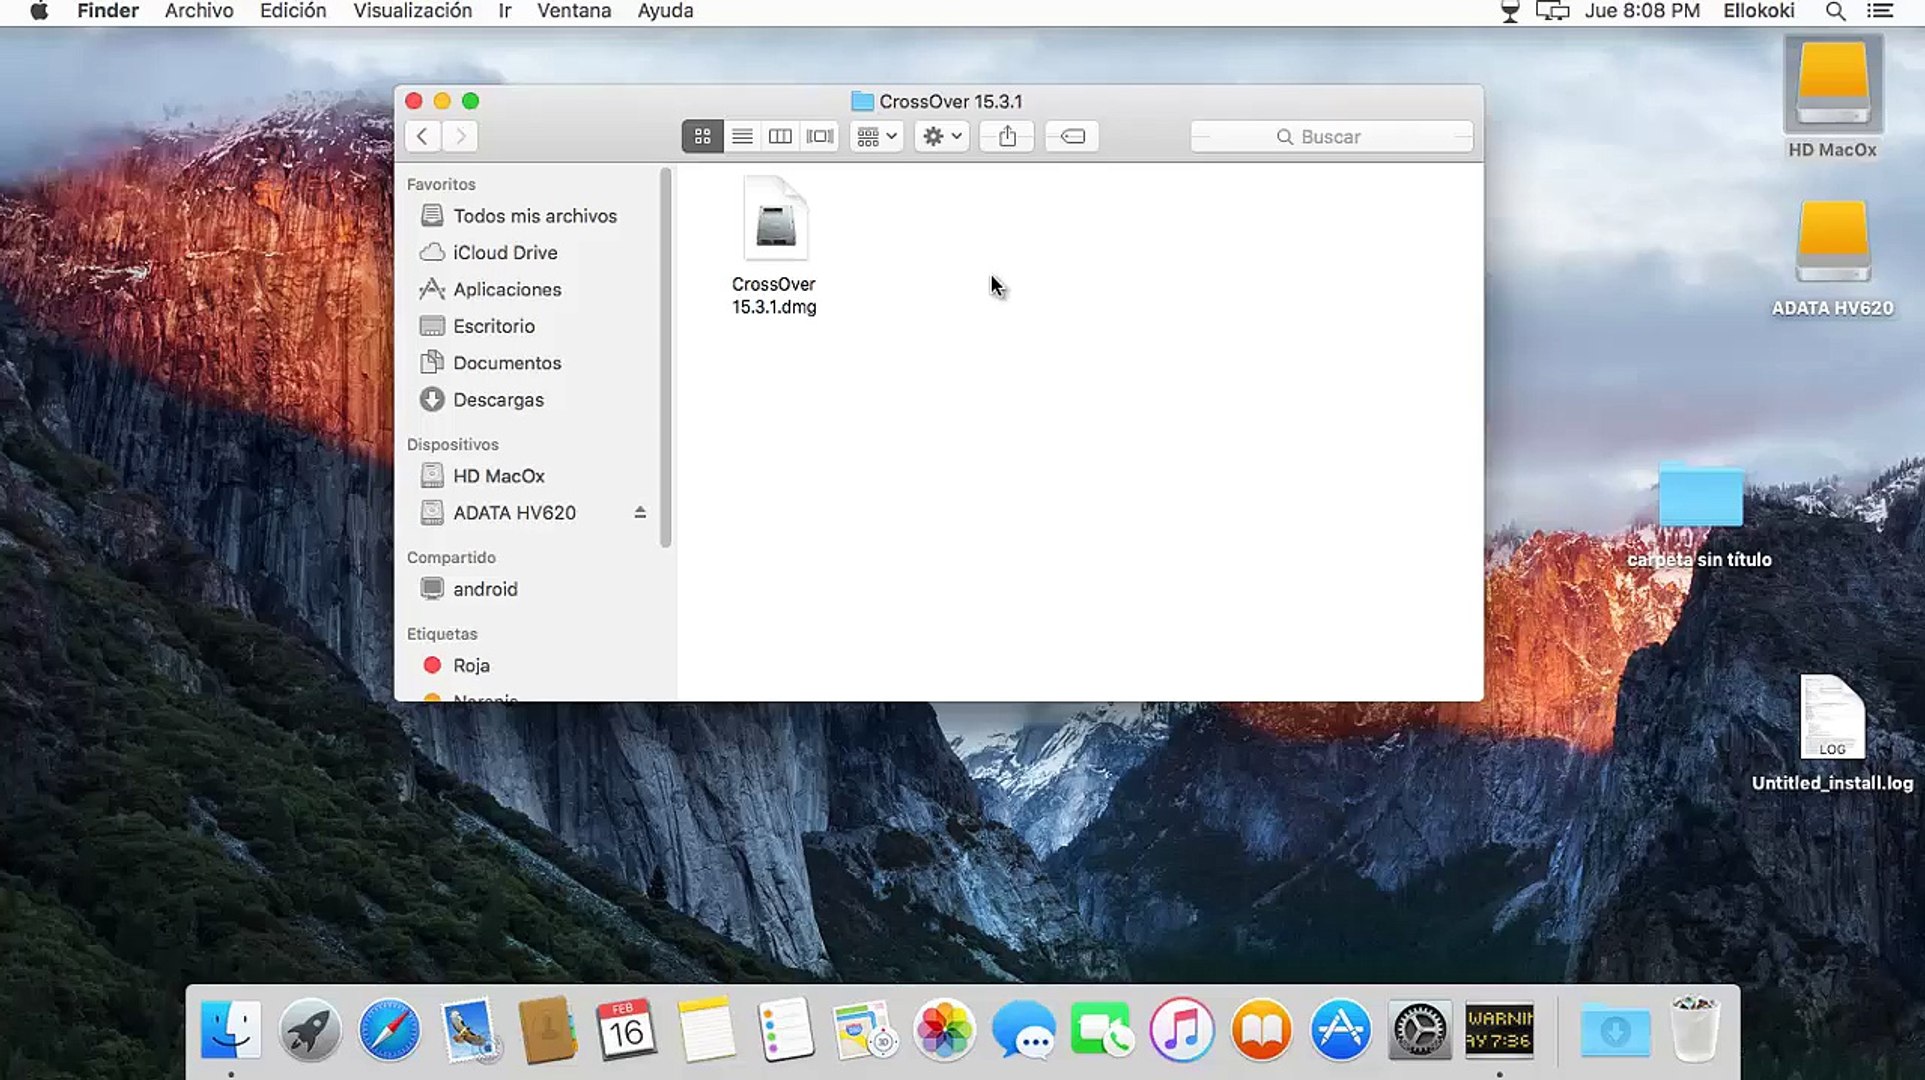Open the Archivo menu
1925x1080 pixels.
click(199, 11)
